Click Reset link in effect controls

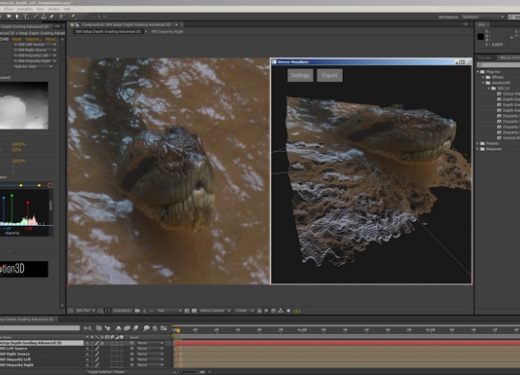(x=17, y=39)
